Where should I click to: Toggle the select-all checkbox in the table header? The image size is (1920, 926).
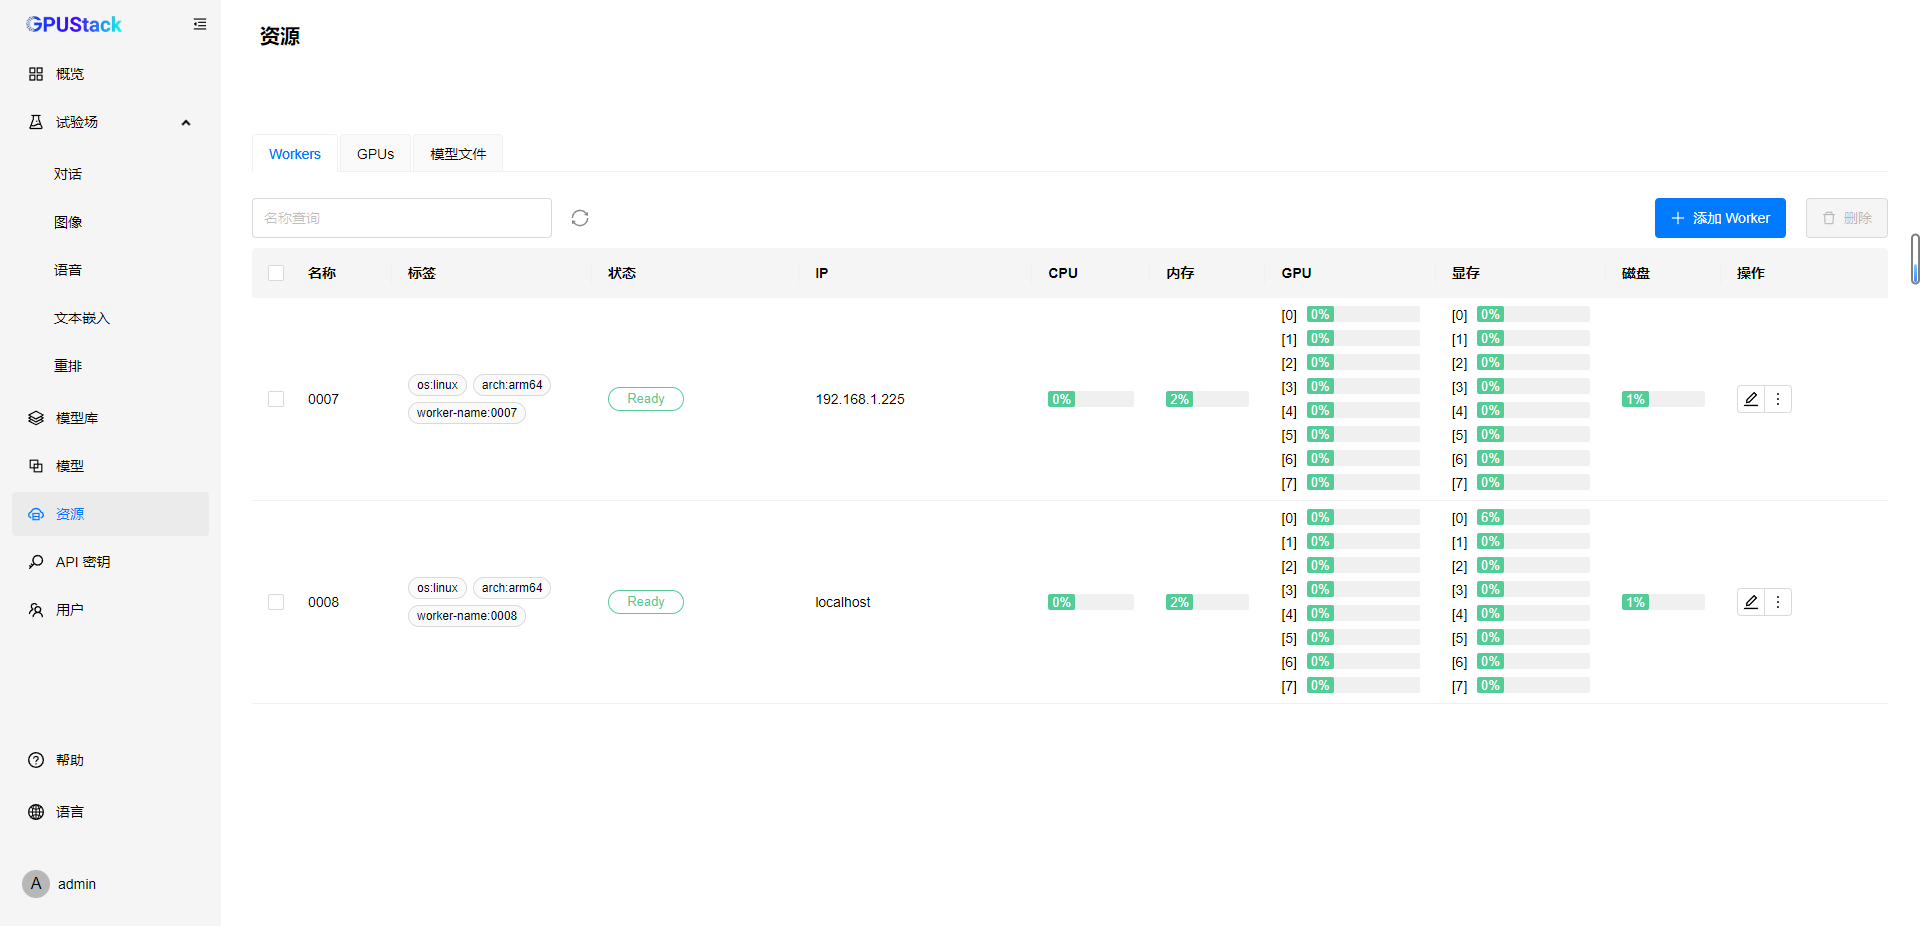coord(276,273)
